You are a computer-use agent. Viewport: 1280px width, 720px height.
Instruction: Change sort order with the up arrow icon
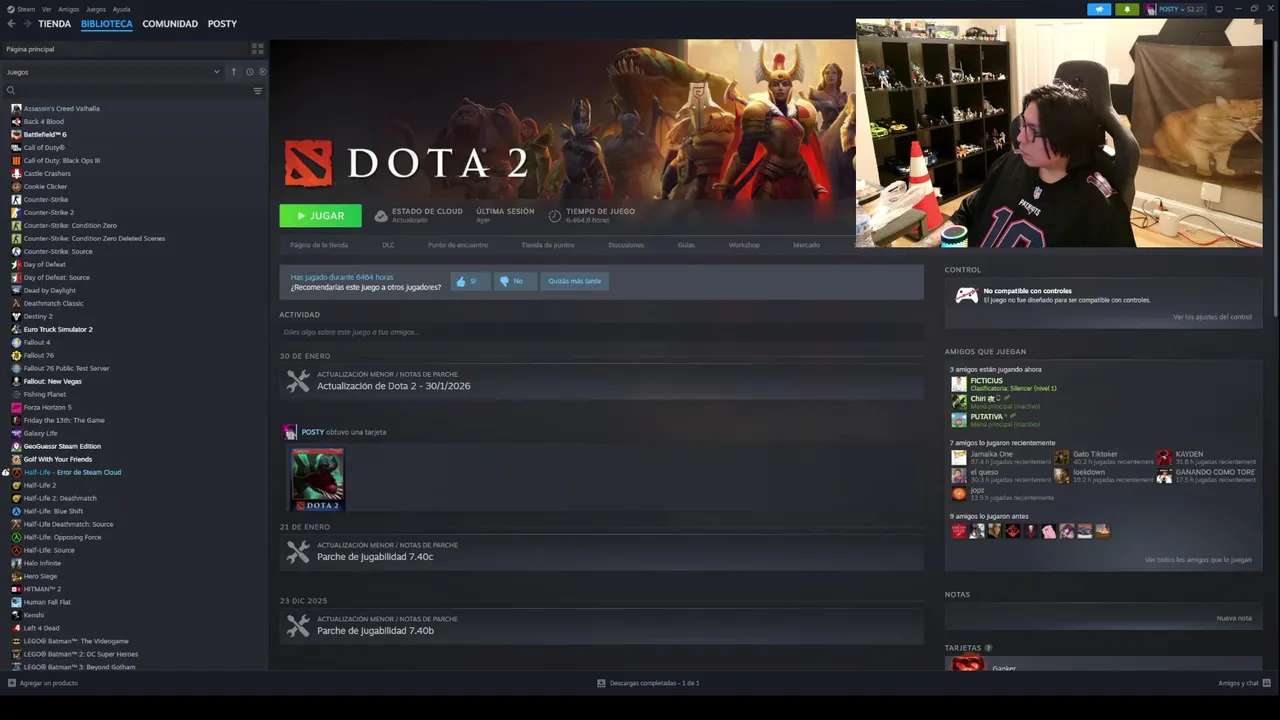click(x=234, y=72)
